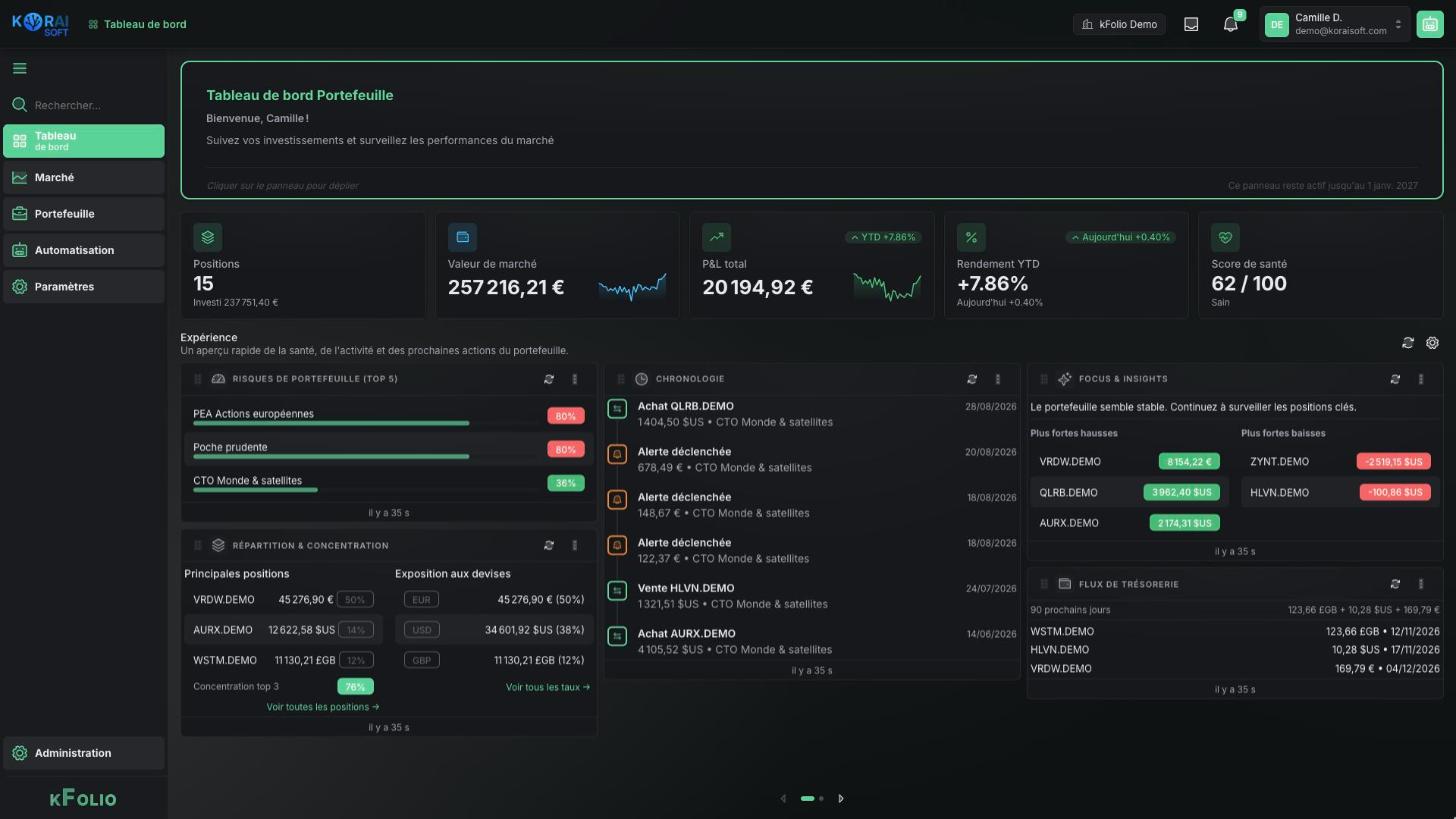Go to previous dashboard page arrow
The image size is (1456, 819).
(783, 798)
